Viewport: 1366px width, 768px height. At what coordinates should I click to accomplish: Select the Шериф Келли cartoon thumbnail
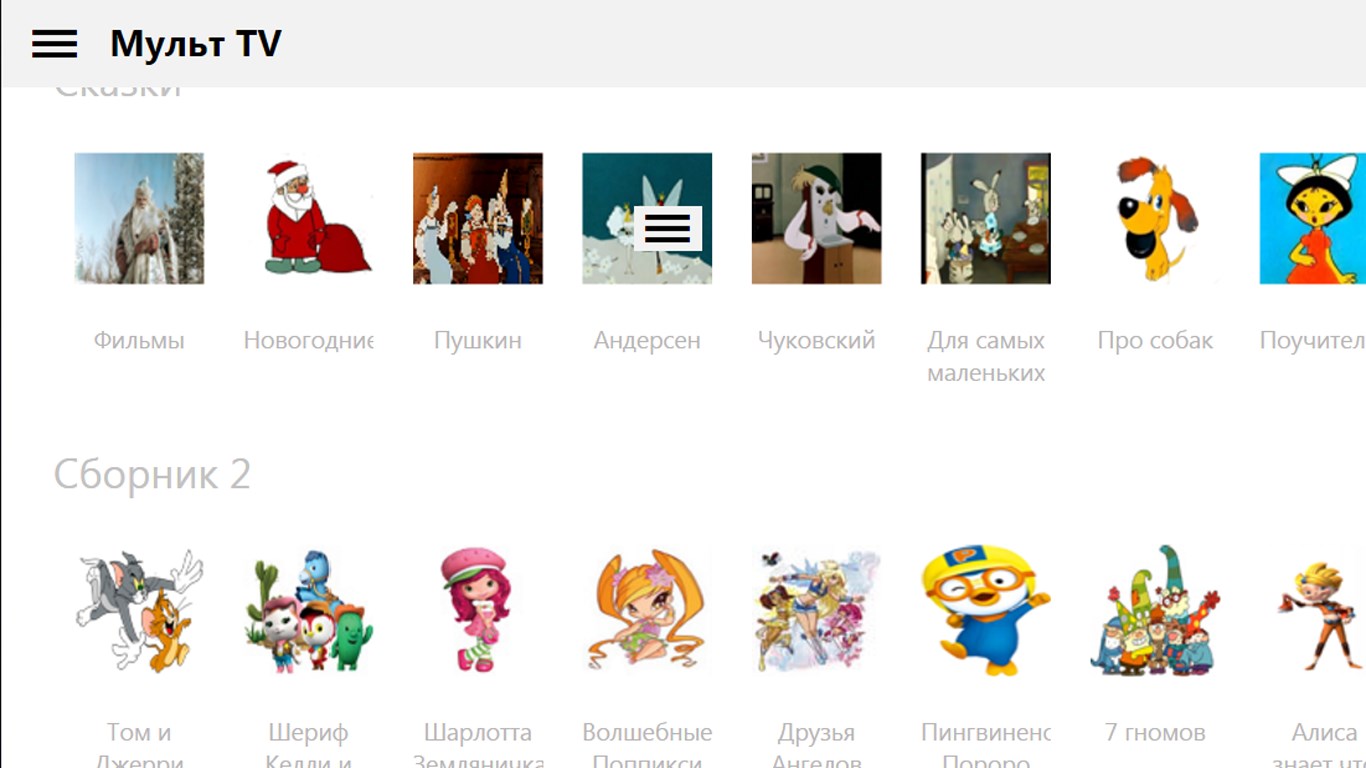[x=308, y=610]
